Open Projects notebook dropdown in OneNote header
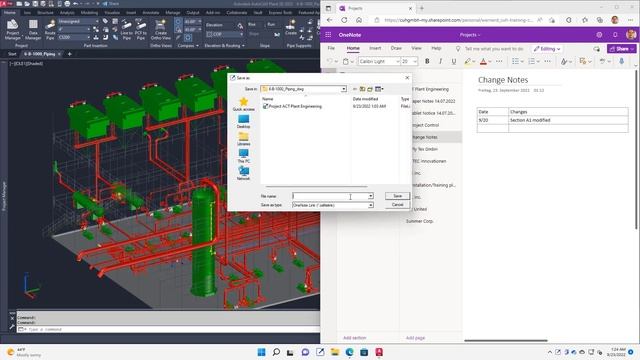Viewport: 640px width, 360px height. tap(470, 35)
